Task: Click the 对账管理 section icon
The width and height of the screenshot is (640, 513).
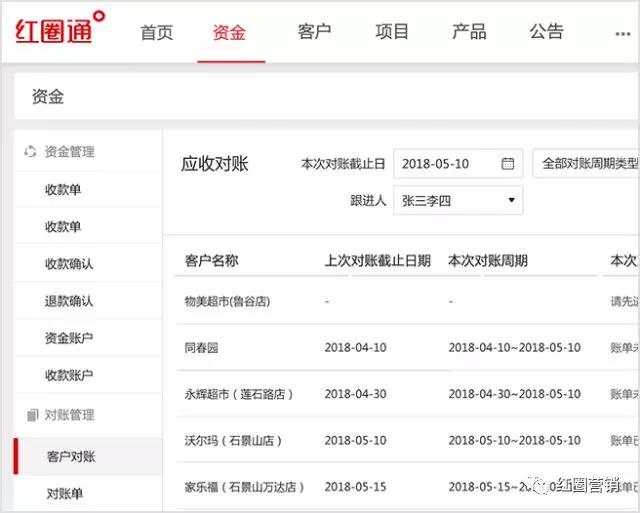Action: point(30,415)
